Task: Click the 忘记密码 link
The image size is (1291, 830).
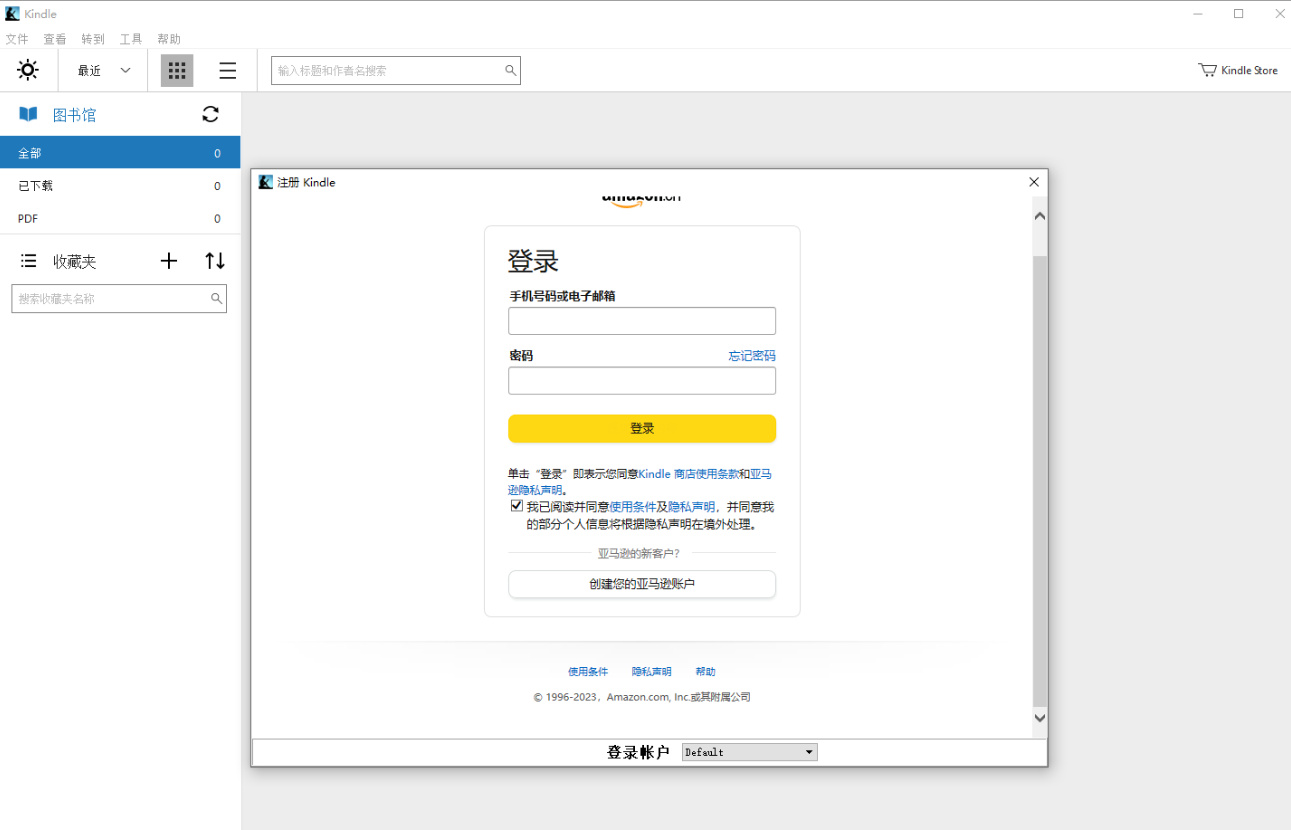Action: point(752,356)
